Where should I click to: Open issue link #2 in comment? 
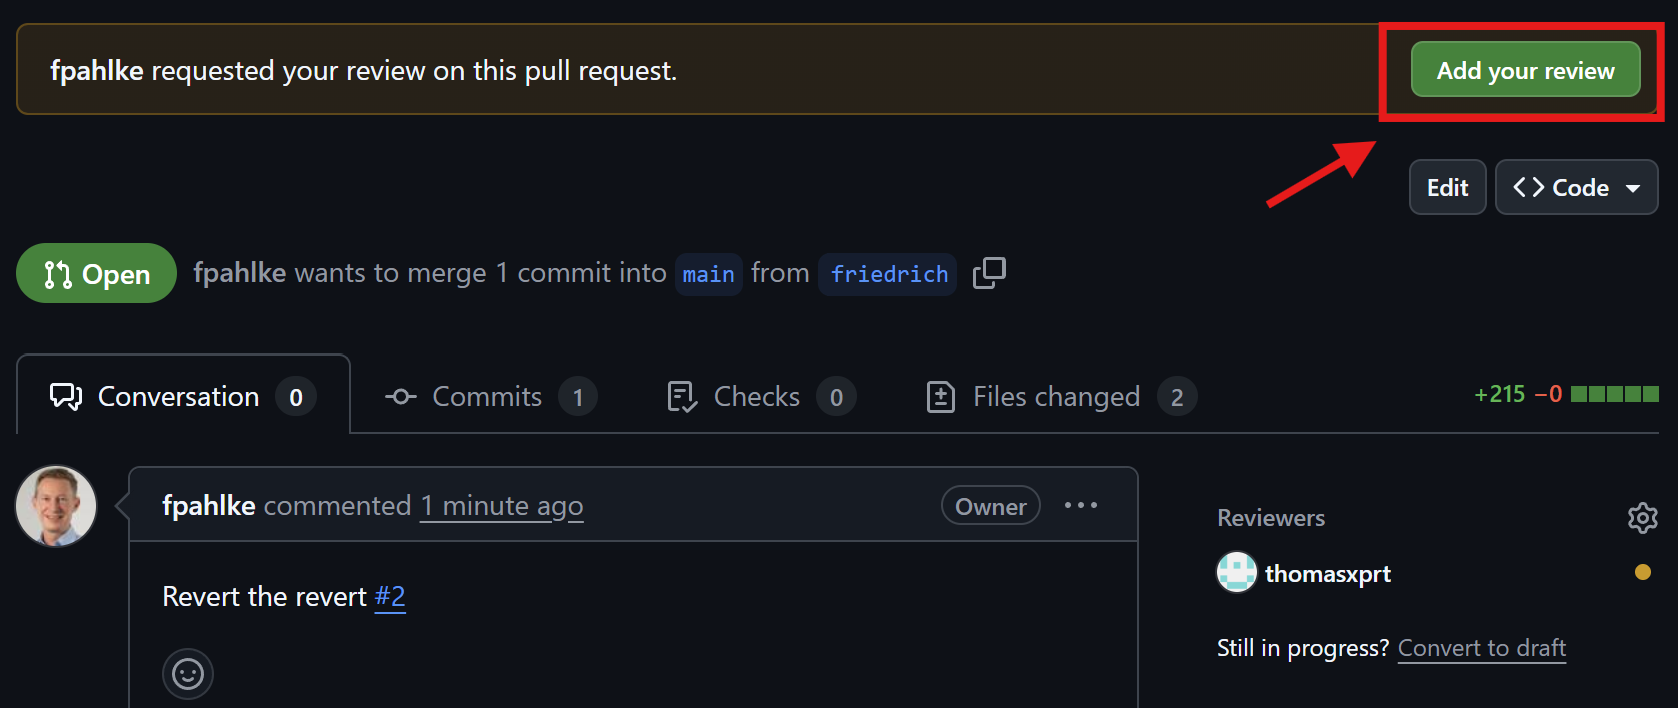click(390, 597)
